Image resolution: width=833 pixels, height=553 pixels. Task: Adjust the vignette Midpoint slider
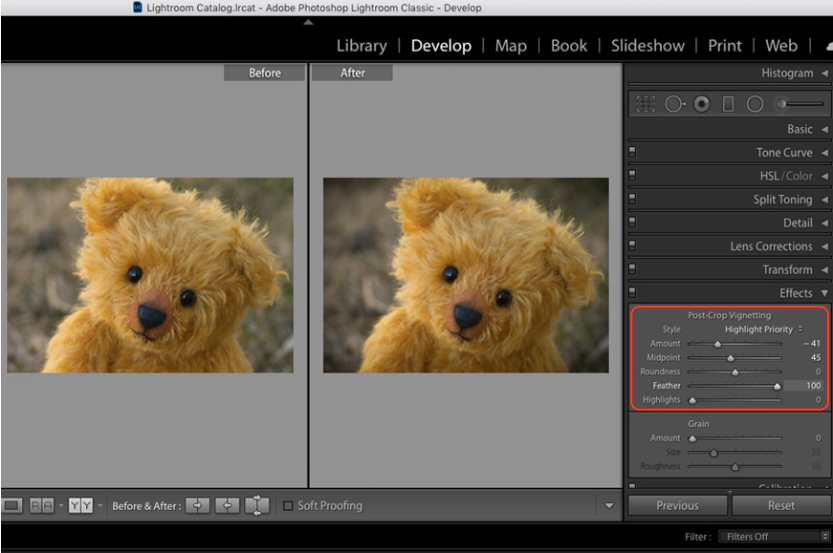[730, 358]
